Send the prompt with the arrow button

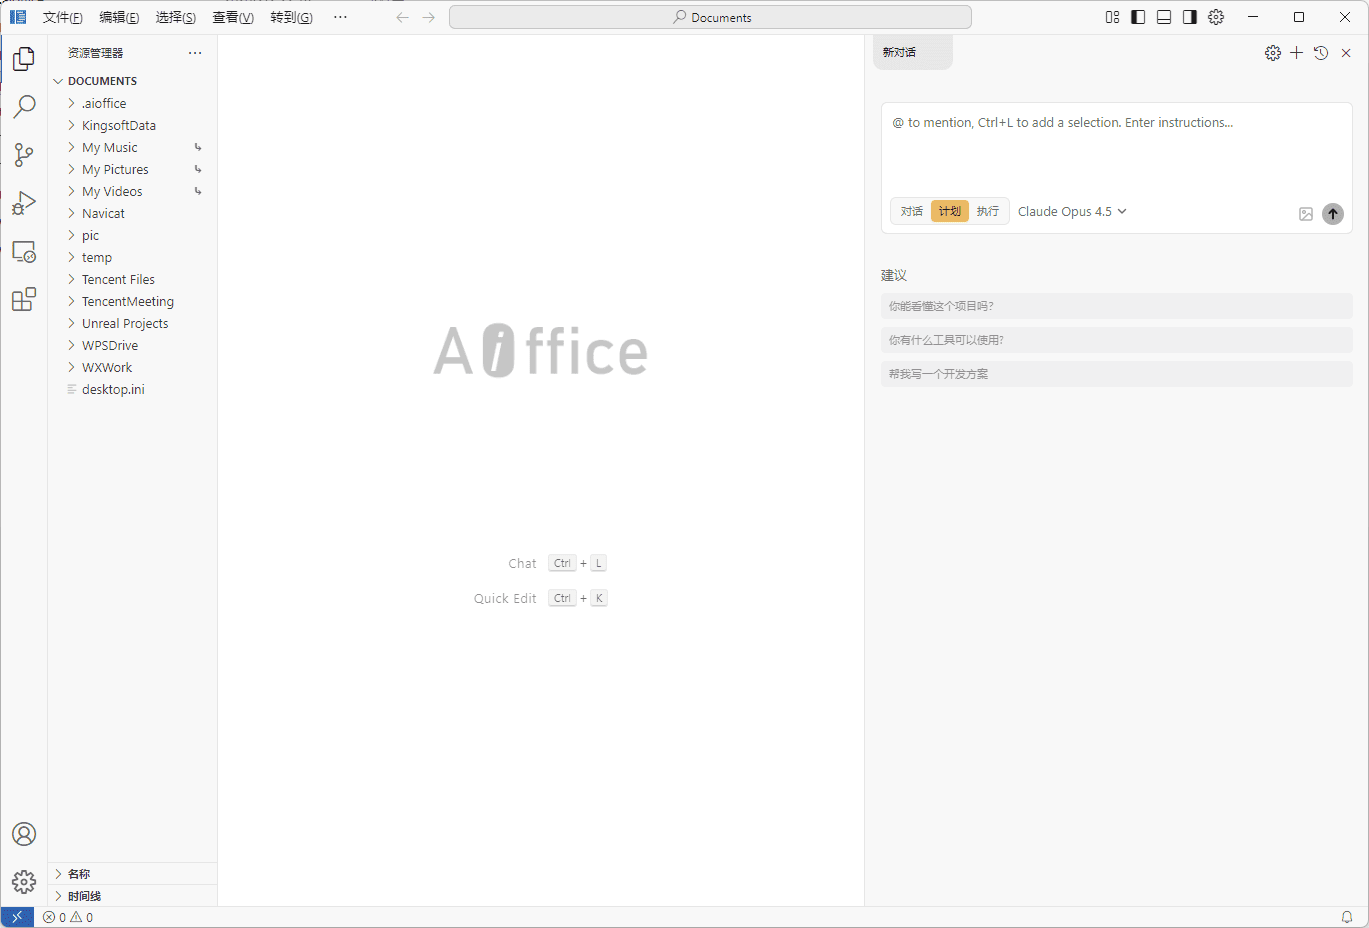click(1332, 213)
